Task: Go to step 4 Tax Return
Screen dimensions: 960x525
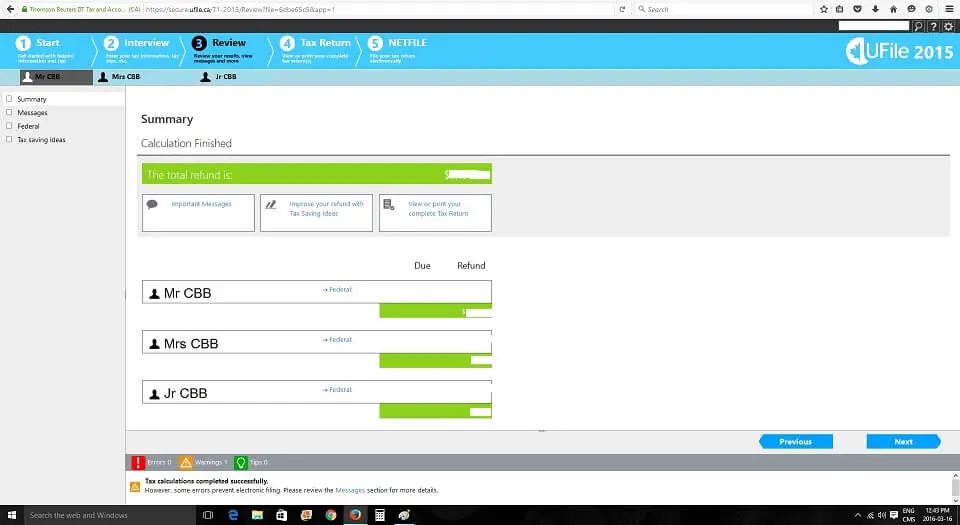Action: (316, 49)
